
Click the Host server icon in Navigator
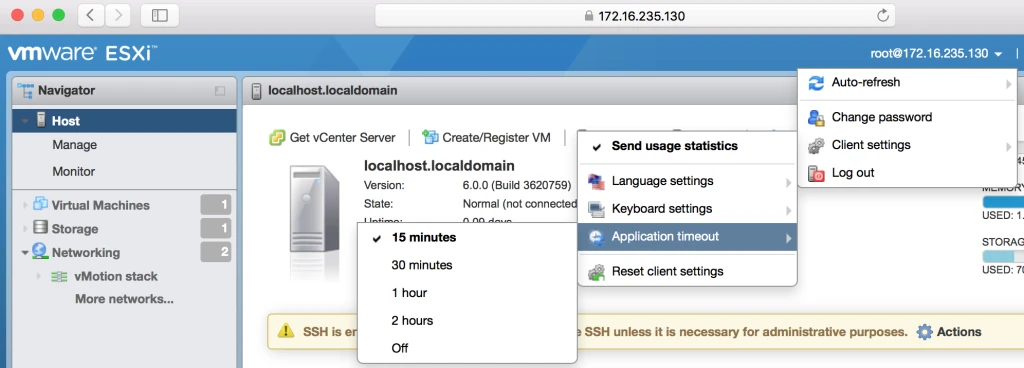click(x=41, y=121)
